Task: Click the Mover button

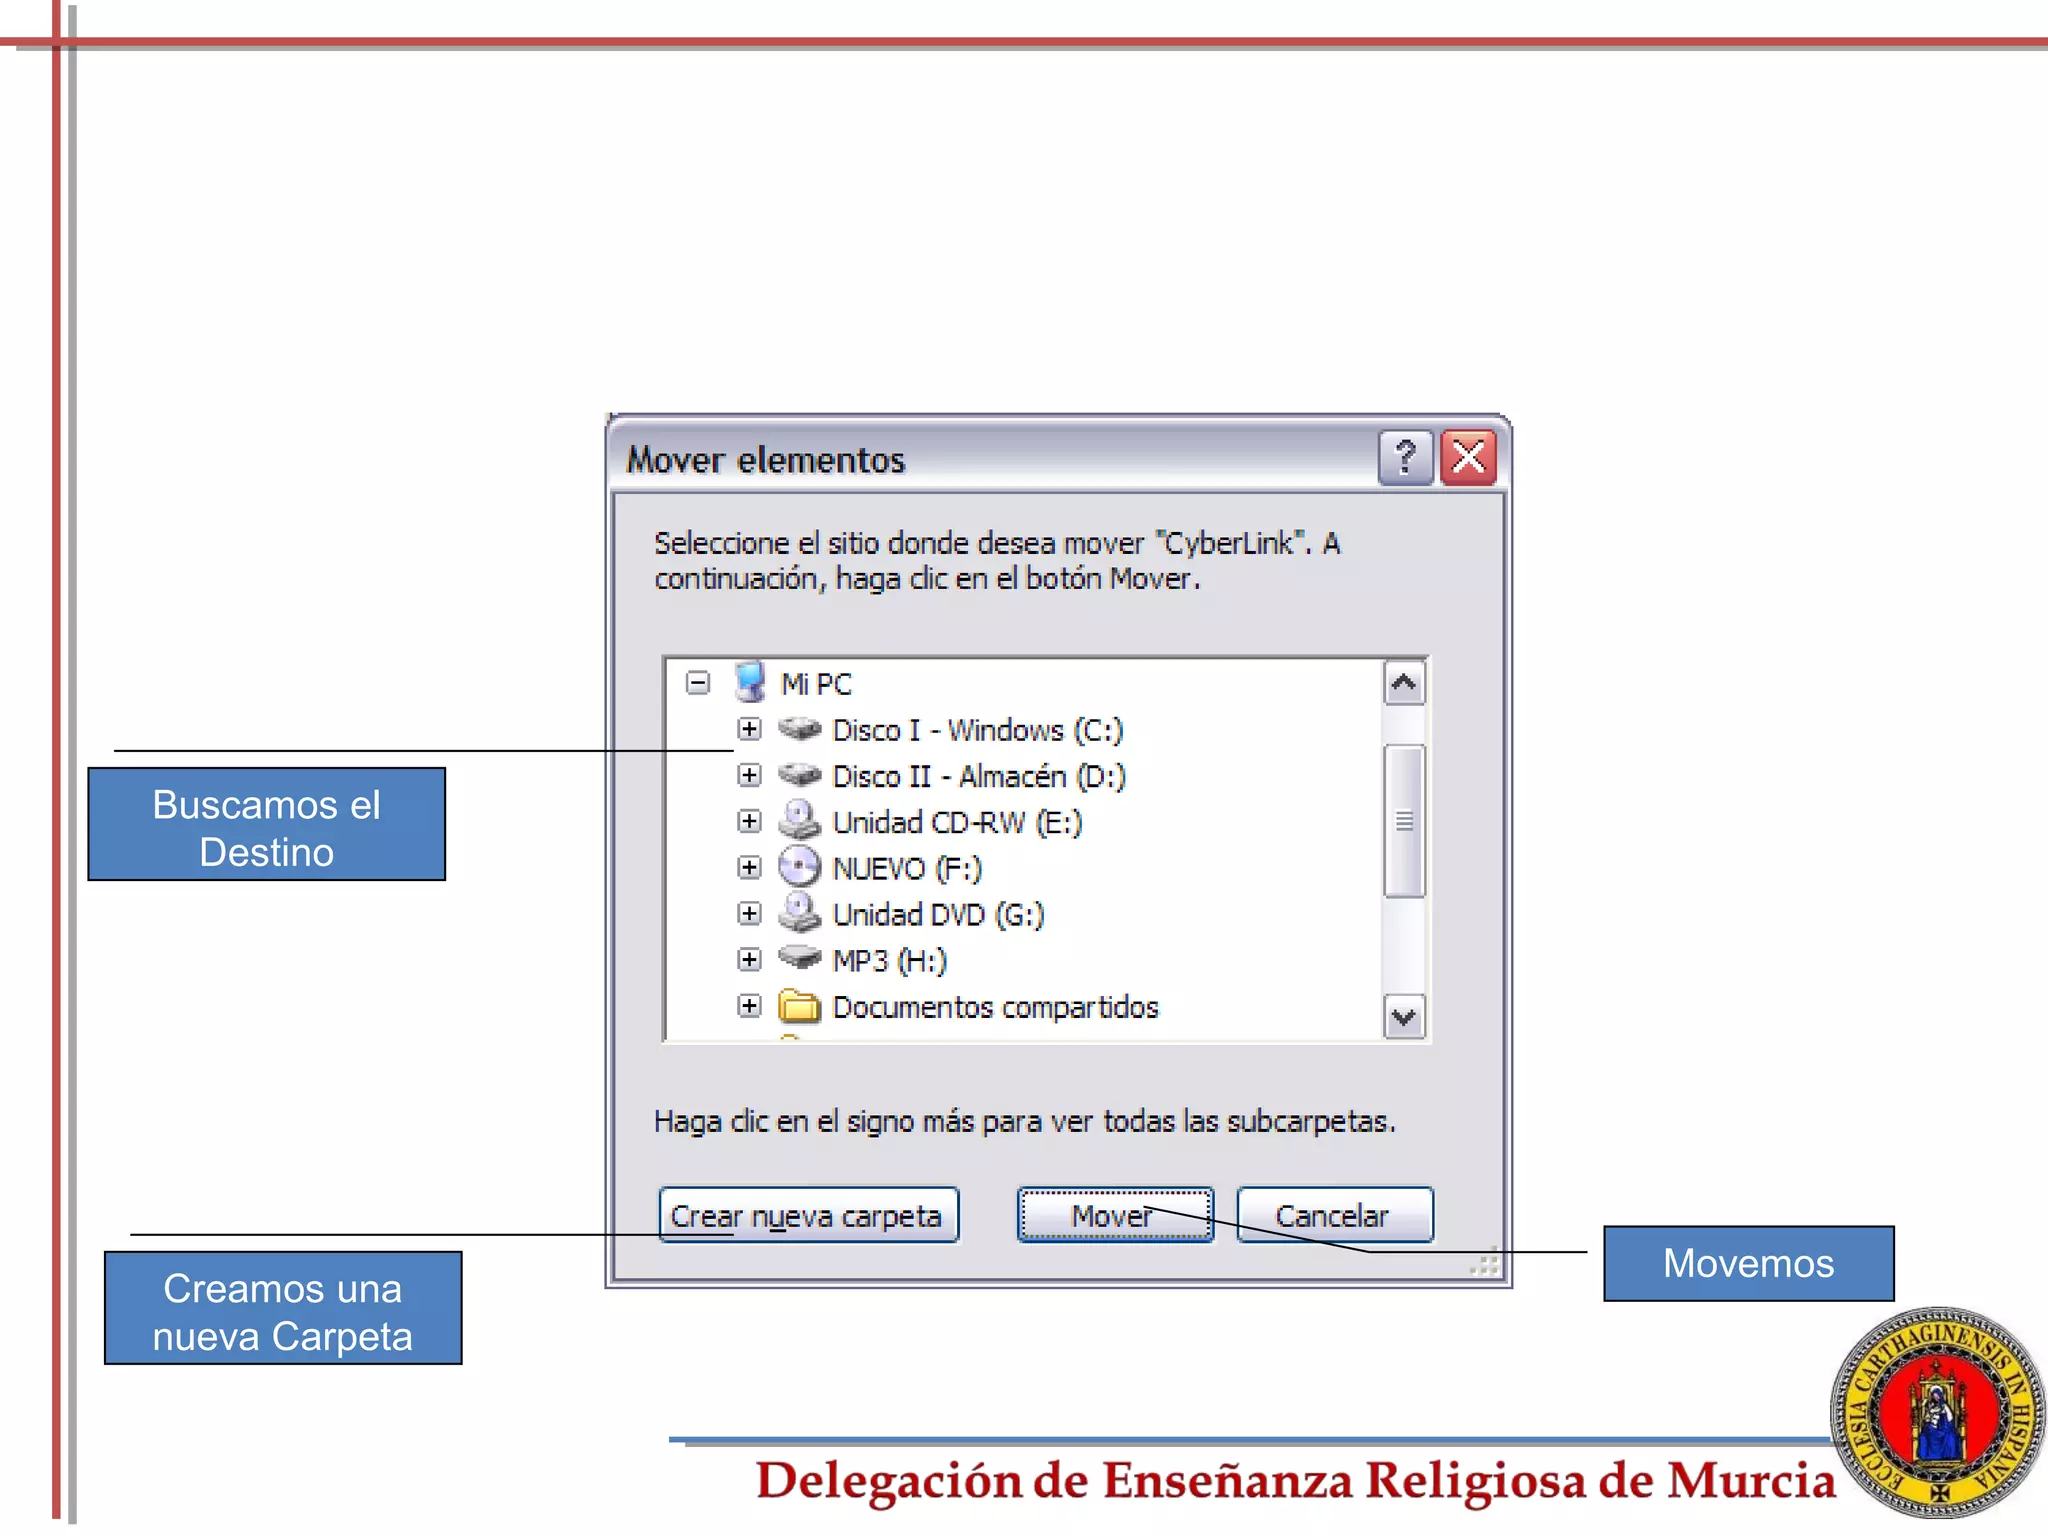Action: click(1115, 1215)
